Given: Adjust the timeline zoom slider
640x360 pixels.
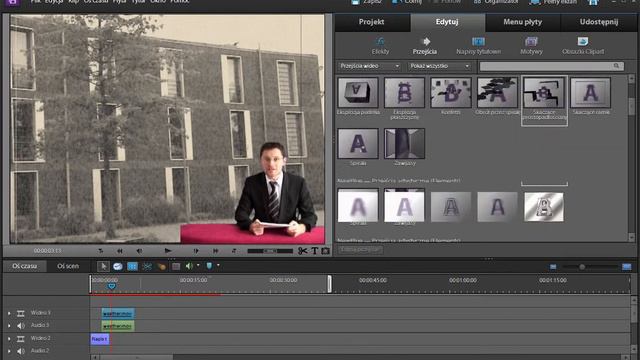Looking at the screenshot, I should pos(582,267).
